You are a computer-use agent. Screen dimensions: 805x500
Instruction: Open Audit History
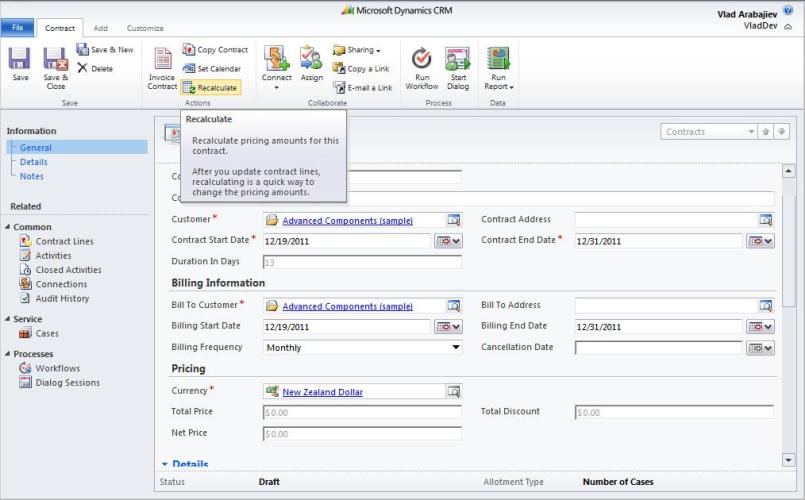tap(54, 298)
